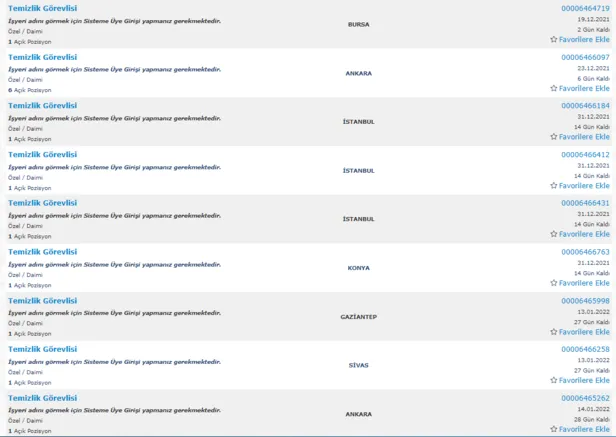Image resolution: width=616 pixels, height=437 pixels.
Task: Add the Sivas job to favorites via star
Action: point(554,380)
